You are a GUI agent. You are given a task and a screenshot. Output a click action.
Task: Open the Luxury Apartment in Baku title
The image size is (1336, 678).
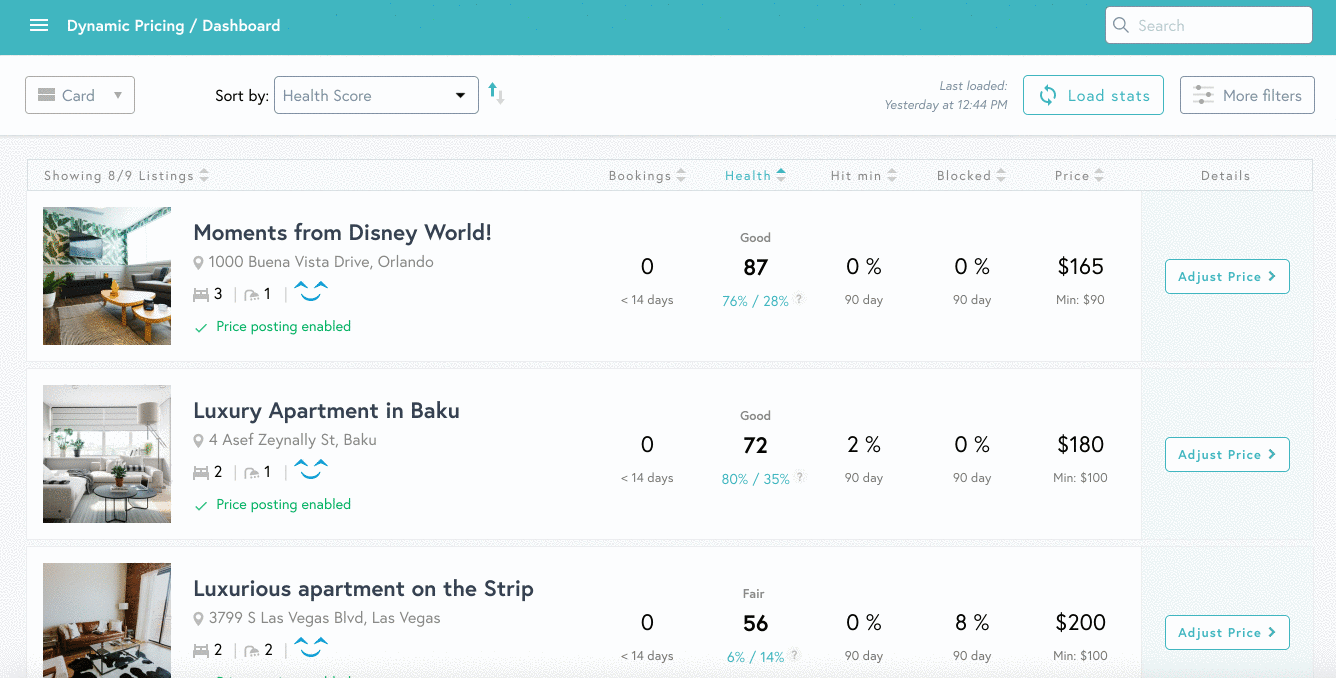point(326,411)
